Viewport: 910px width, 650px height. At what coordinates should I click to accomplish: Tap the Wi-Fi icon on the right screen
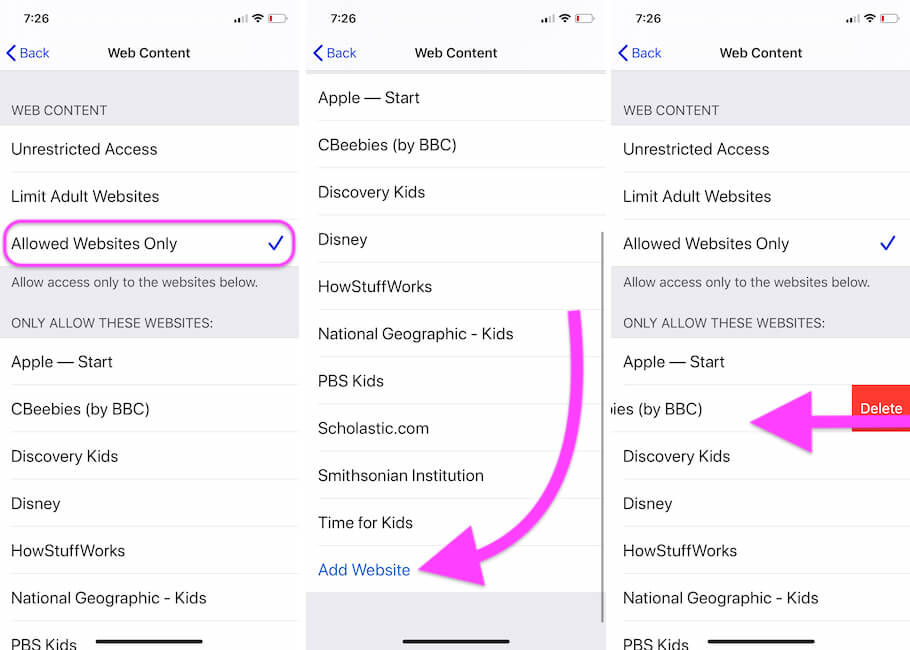[x=869, y=18]
